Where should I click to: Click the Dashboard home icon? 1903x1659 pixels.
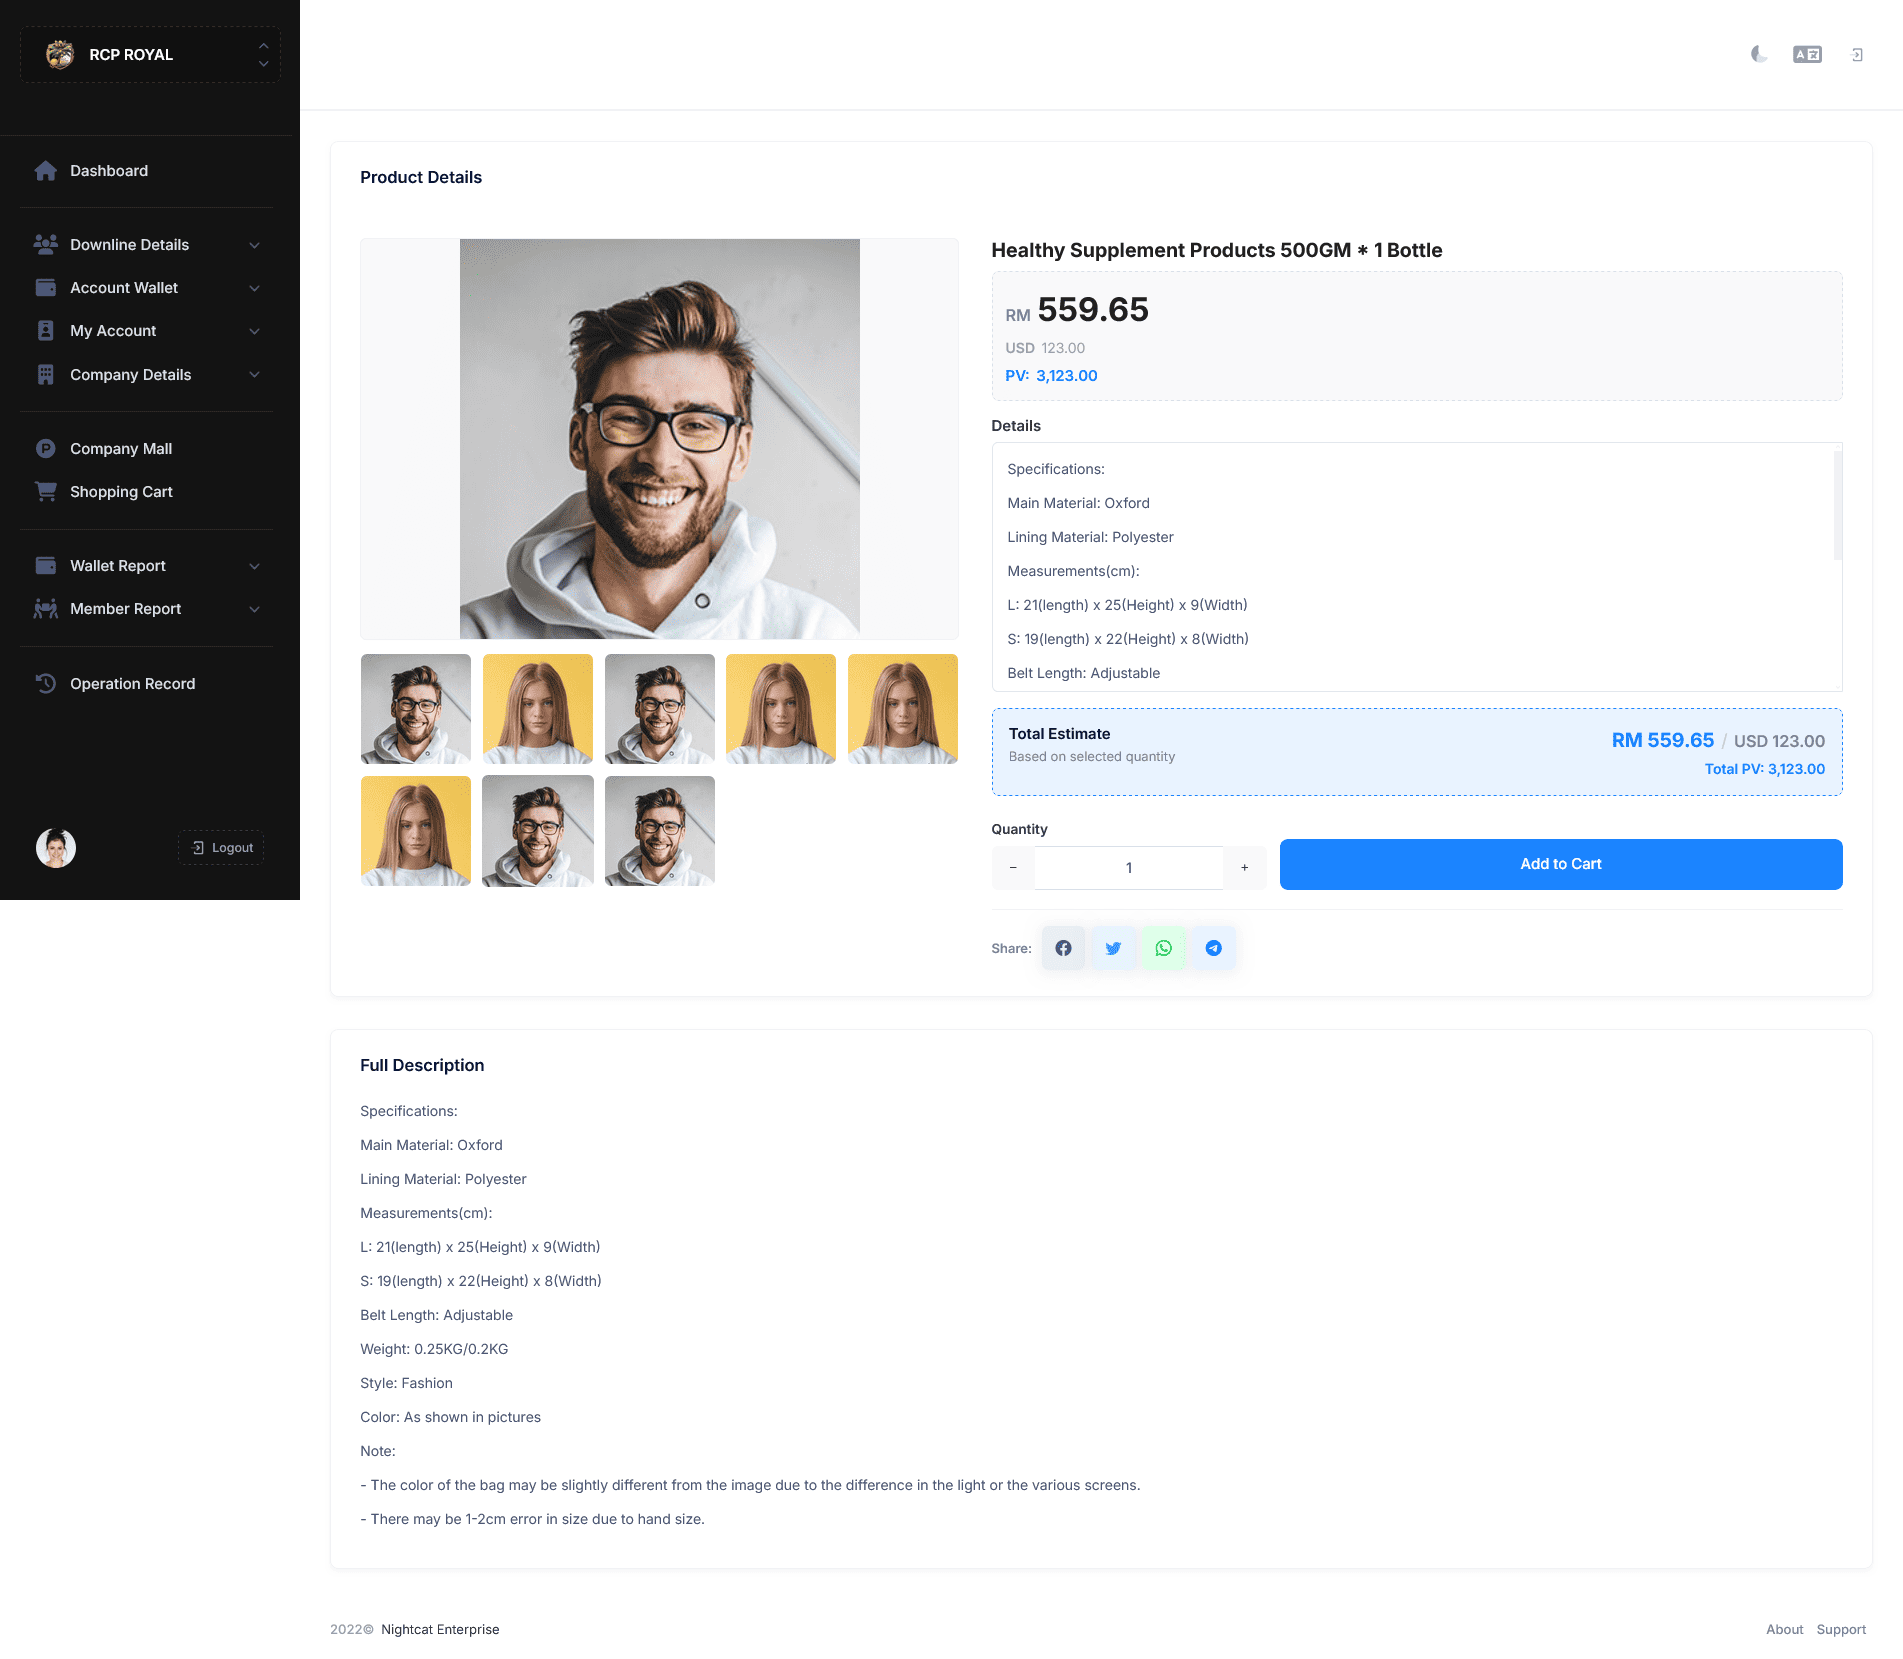click(x=46, y=171)
